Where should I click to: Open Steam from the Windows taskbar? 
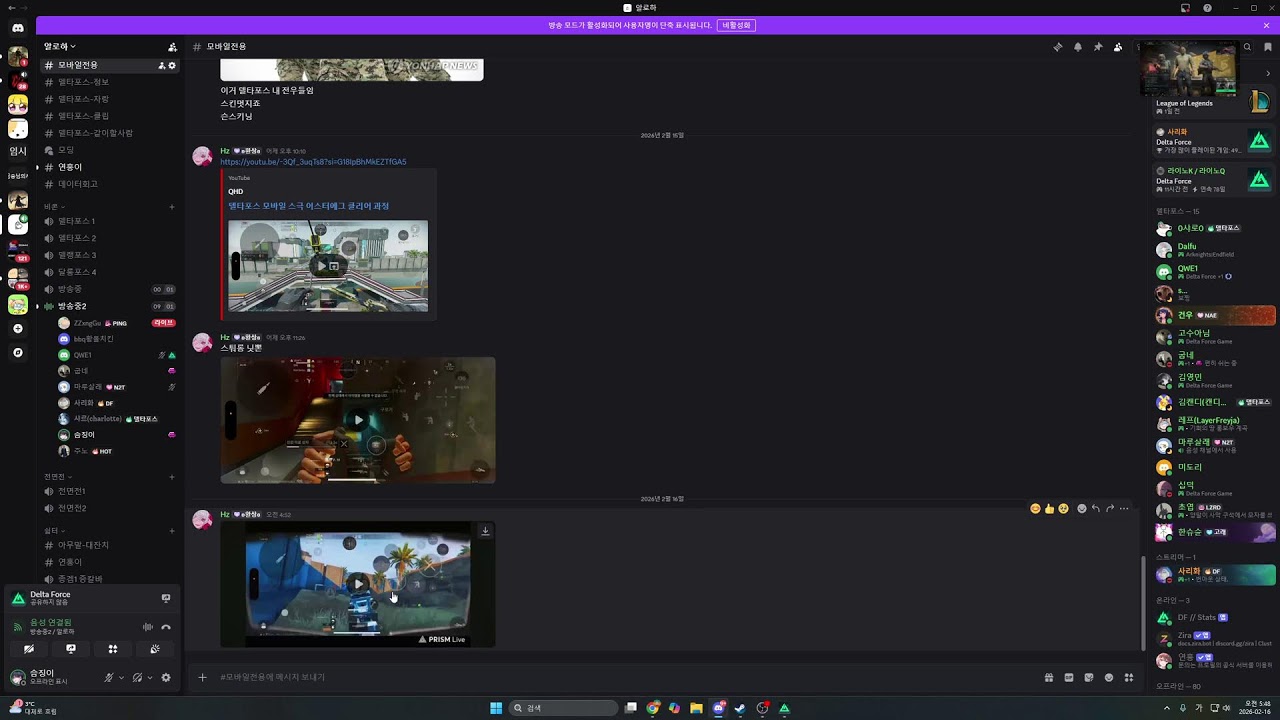click(740, 708)
